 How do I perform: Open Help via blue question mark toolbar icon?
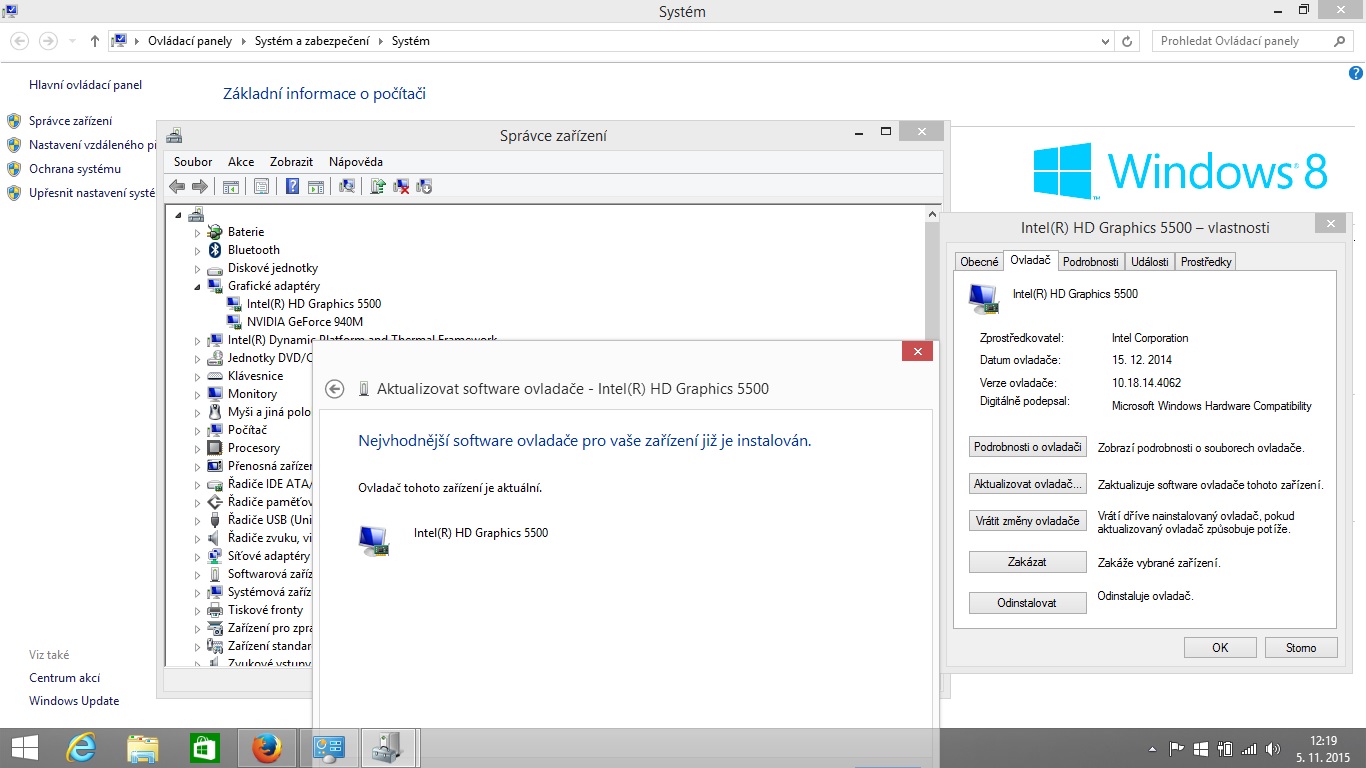(x=292, y=186)
